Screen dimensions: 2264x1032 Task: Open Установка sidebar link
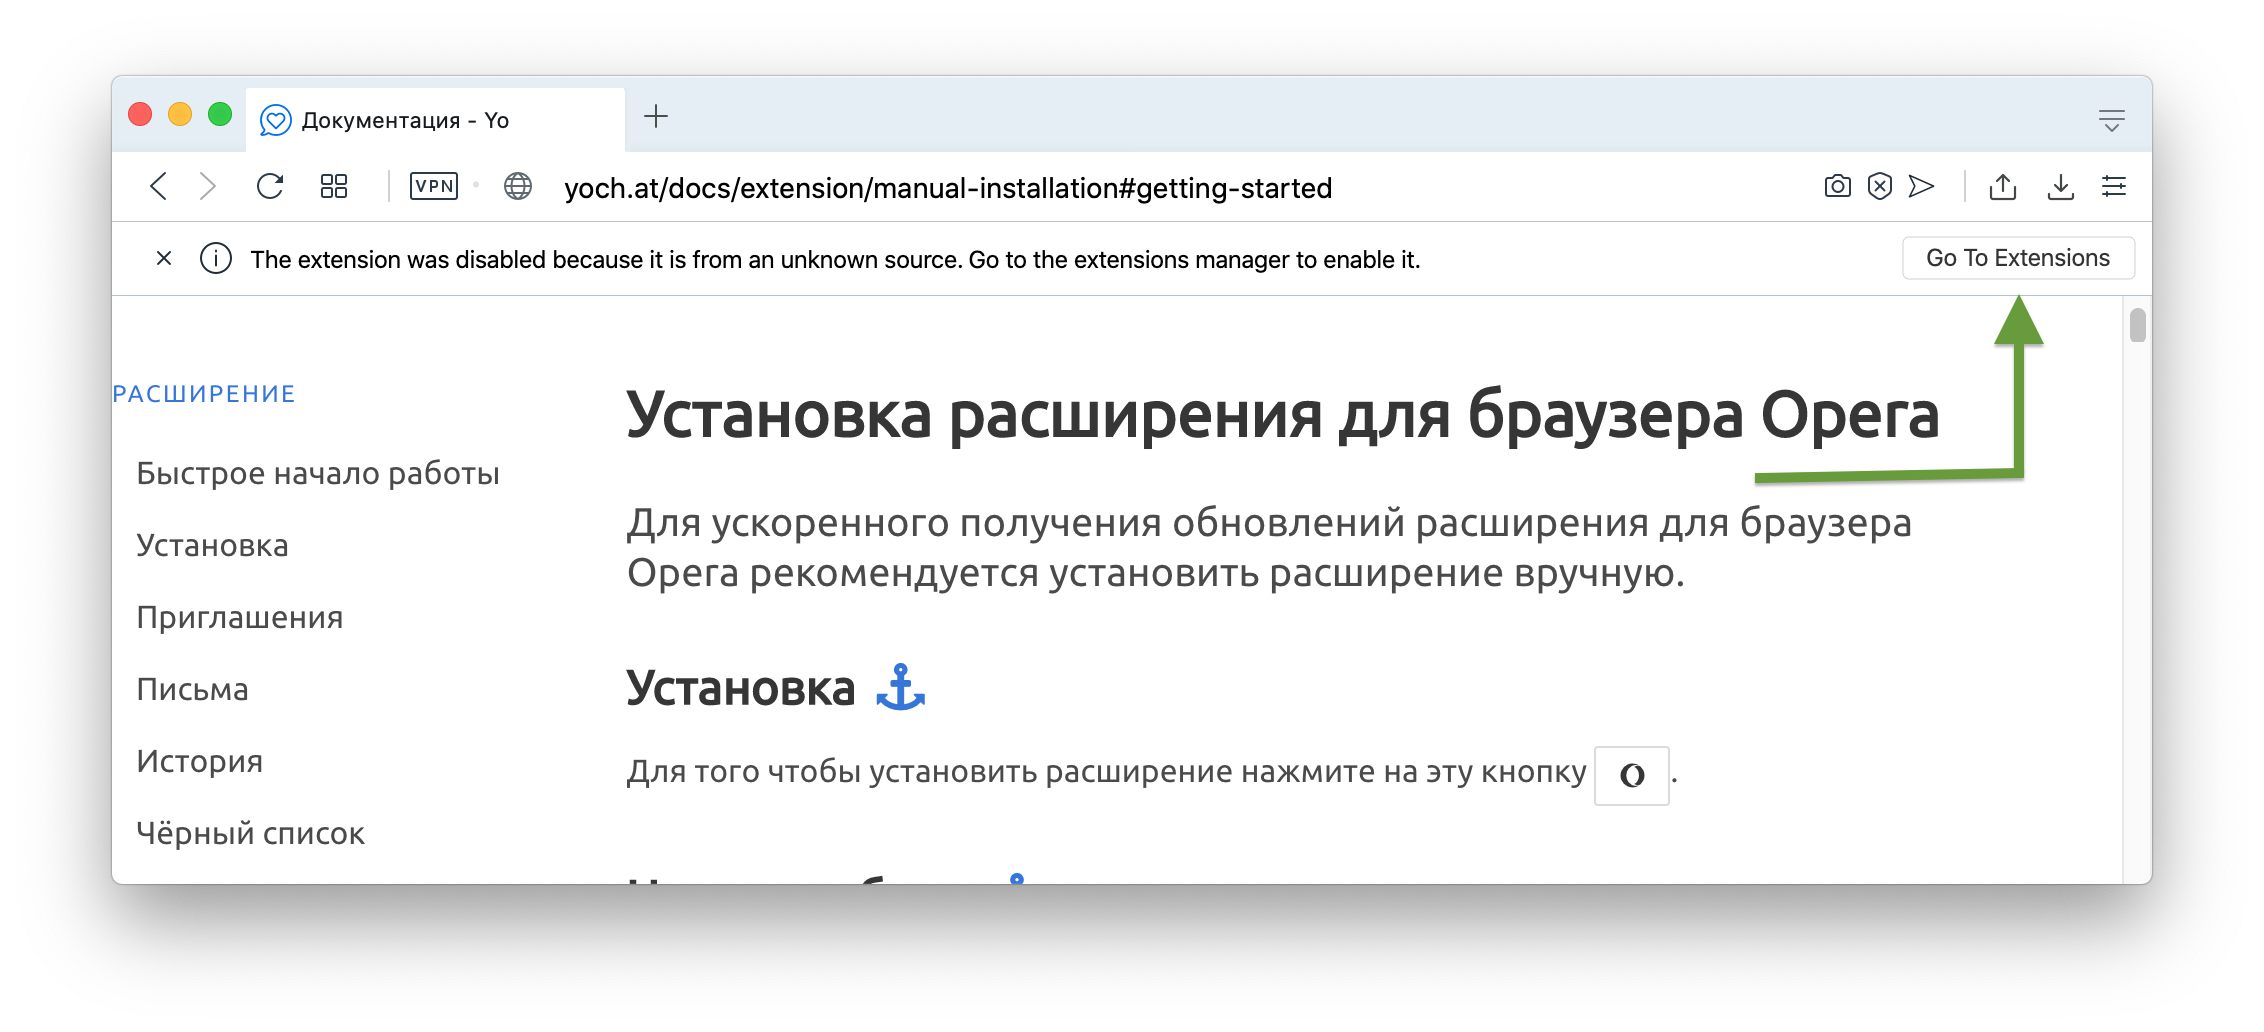[x=212, y=545]
